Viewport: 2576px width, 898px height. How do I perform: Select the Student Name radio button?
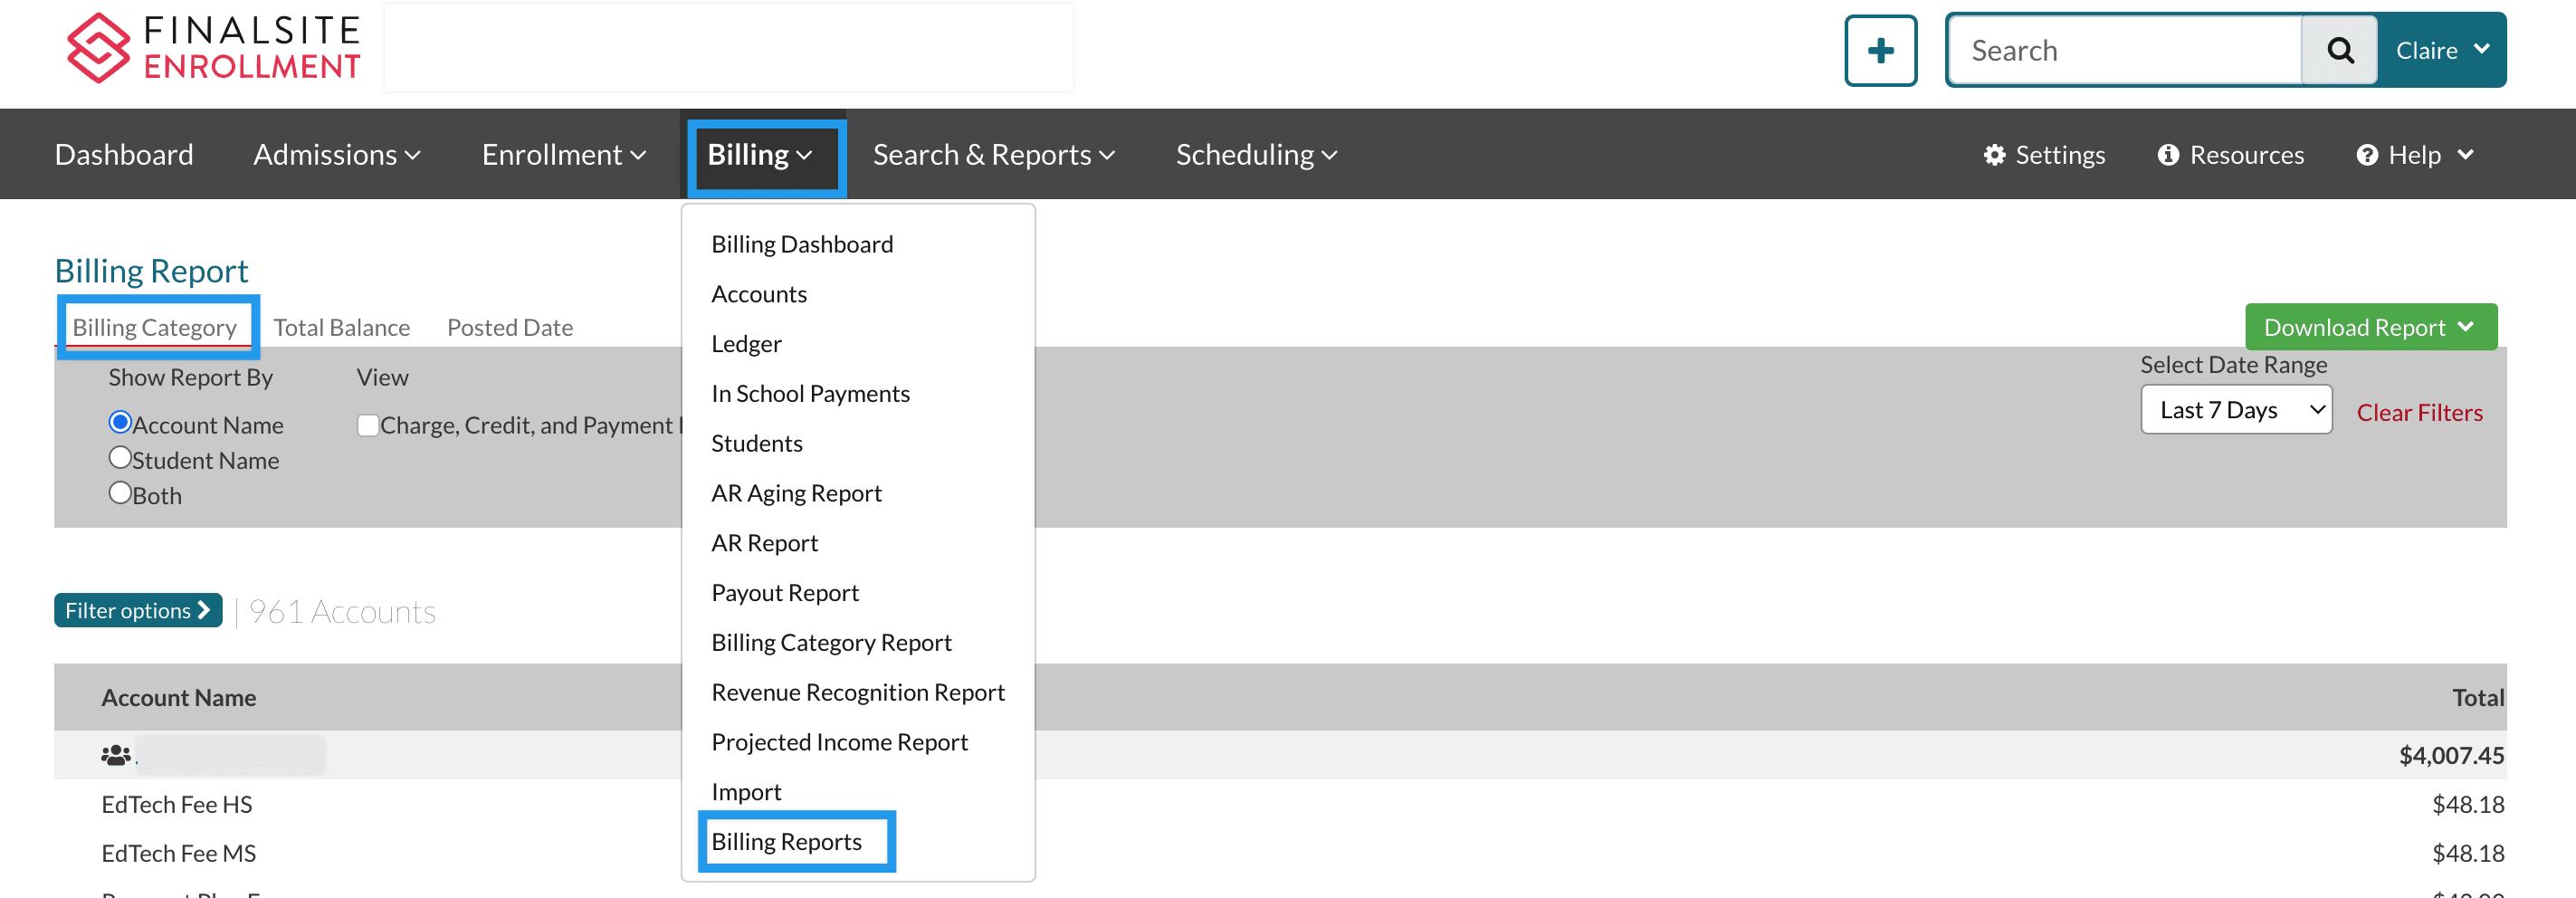(120, 458)
